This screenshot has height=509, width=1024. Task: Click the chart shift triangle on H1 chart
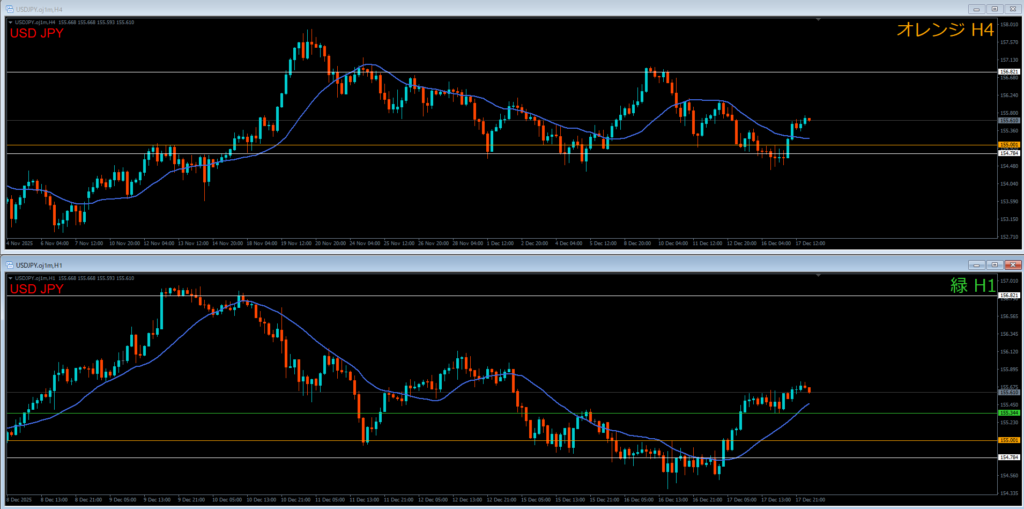click(x=818, y=277)
